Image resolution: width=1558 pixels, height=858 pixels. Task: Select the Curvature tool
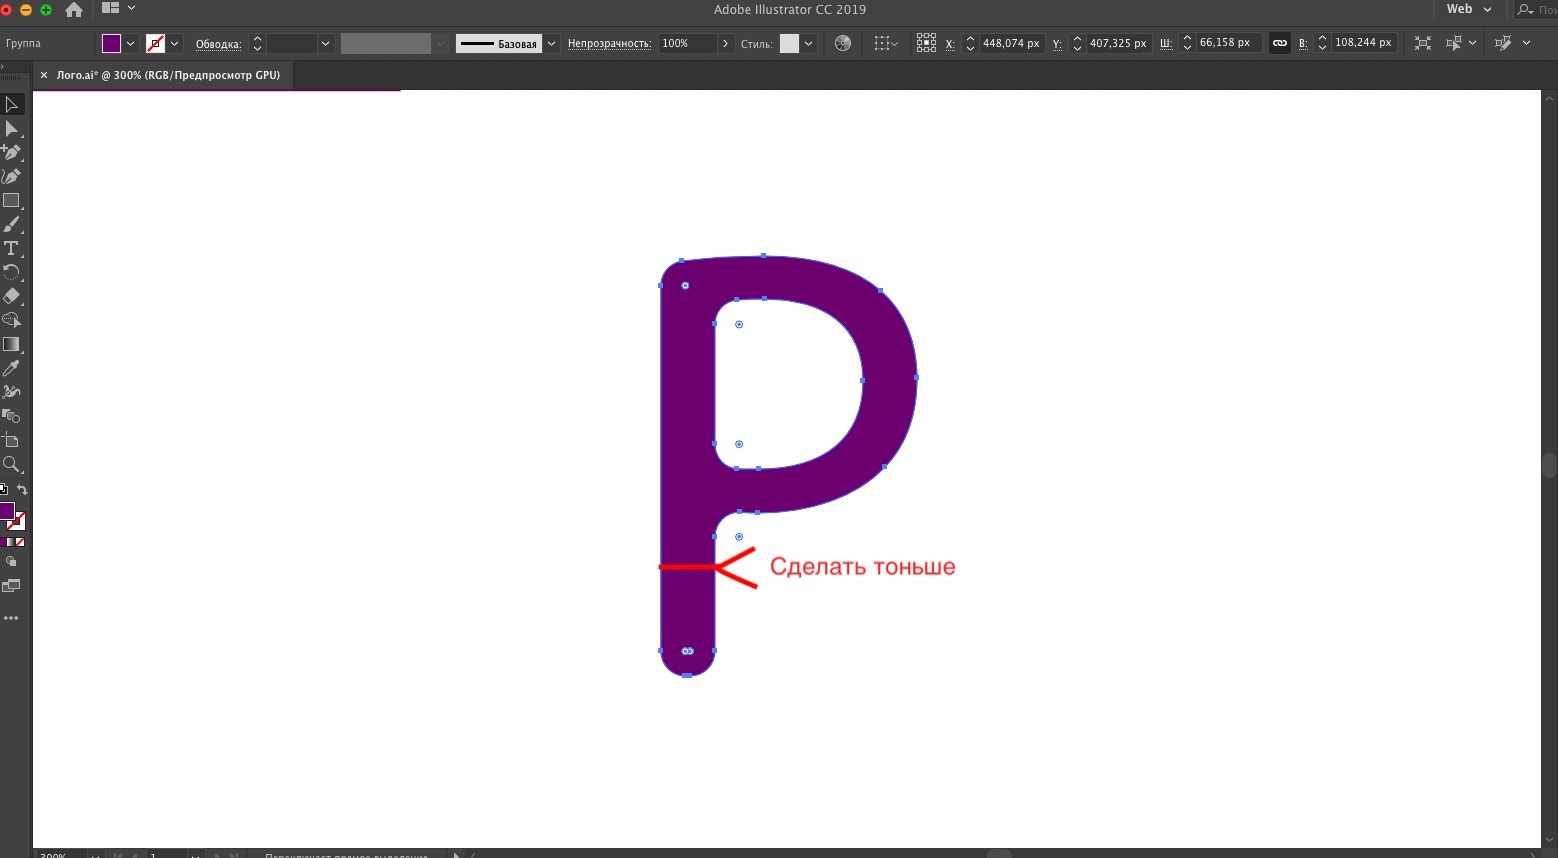pos(12,176)
